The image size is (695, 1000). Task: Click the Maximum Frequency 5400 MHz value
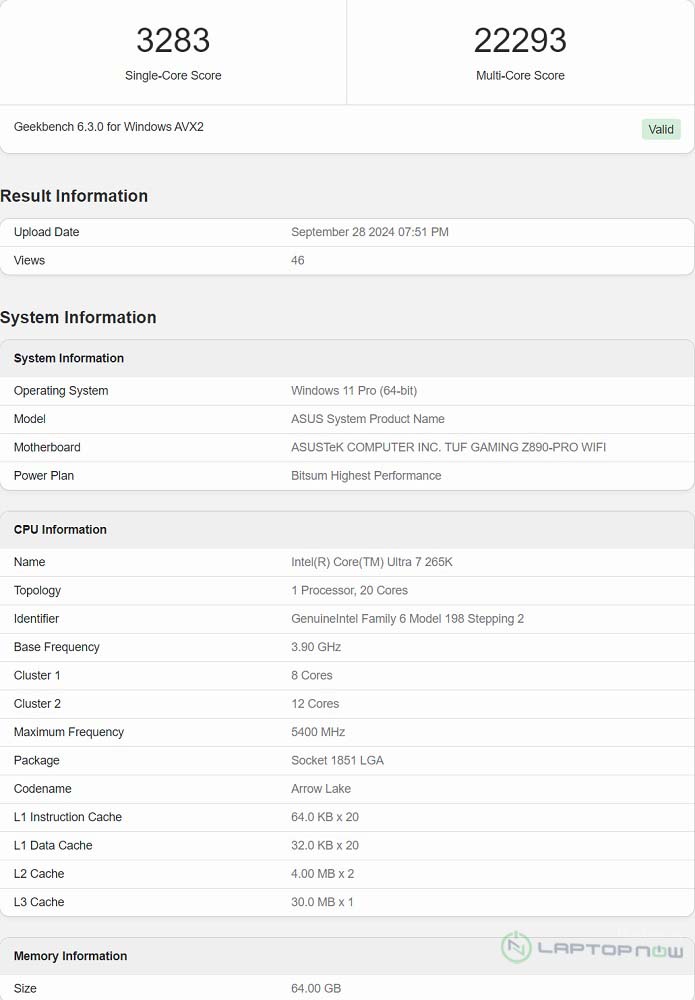[x=318, y=732]
